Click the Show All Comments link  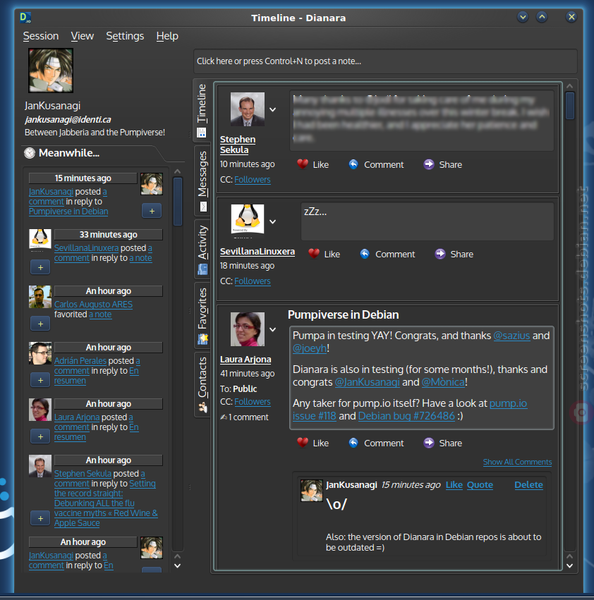coord(517,462)
